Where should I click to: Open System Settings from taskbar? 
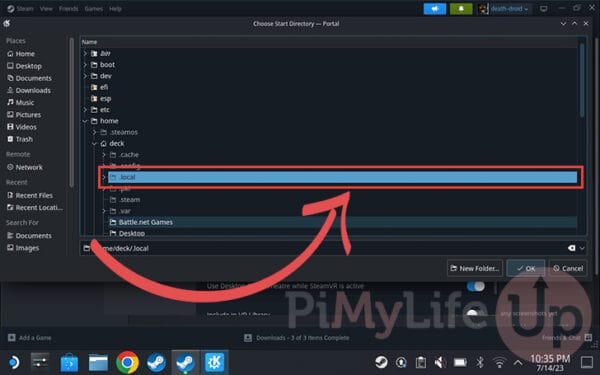pos(40,362)
